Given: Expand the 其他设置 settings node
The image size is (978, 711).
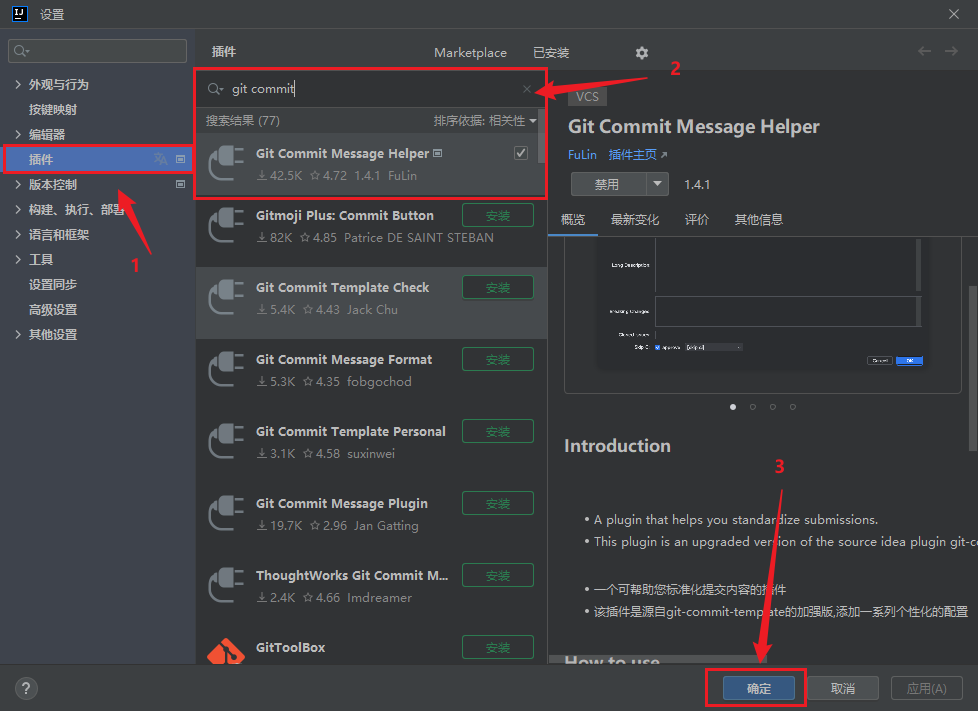Looking at the screenshot, I should coord(18,334).
